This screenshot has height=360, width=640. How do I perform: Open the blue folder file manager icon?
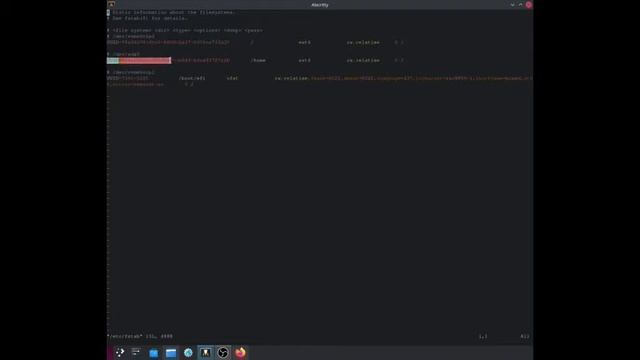tap(153, 353)
